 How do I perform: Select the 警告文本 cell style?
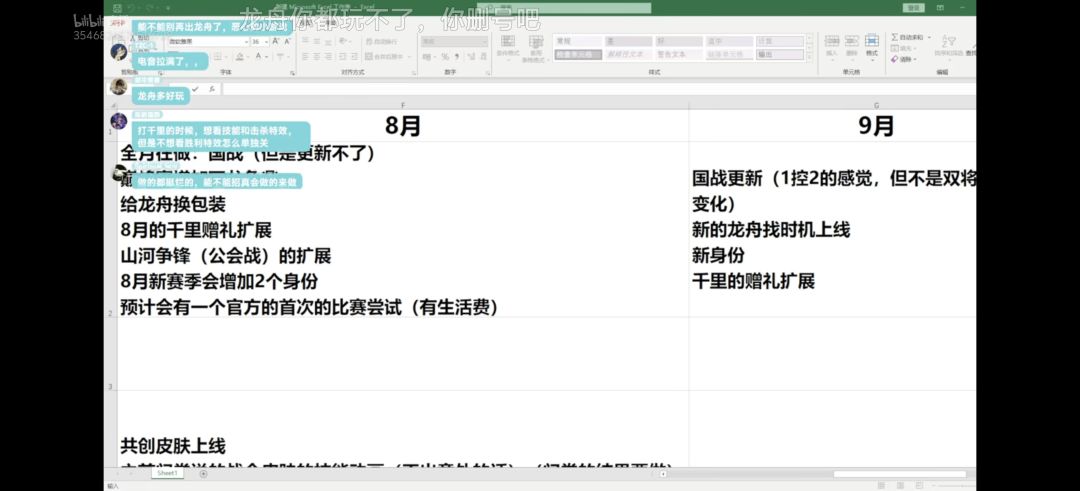[x=679, y=54]
